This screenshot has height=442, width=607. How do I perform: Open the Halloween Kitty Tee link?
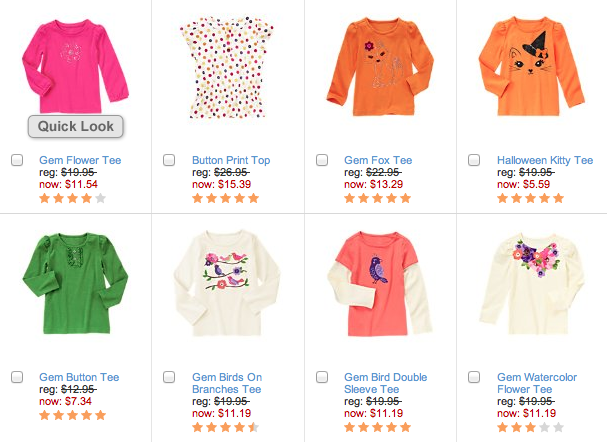(545, 160)
